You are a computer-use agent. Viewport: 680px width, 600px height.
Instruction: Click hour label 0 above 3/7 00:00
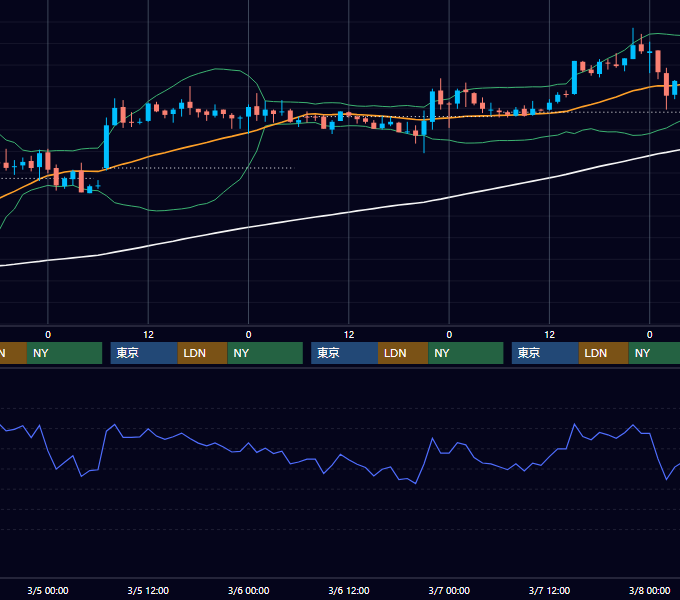(x=449, y=335)
